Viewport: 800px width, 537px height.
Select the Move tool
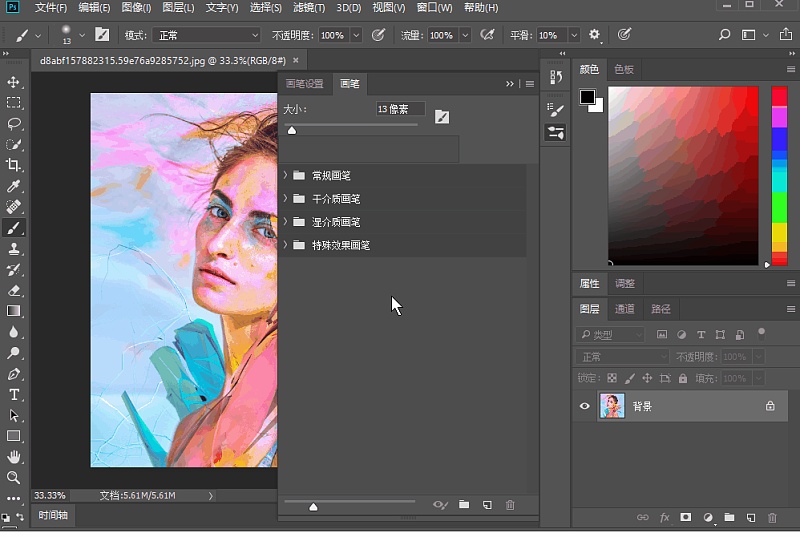coord(14,82)
